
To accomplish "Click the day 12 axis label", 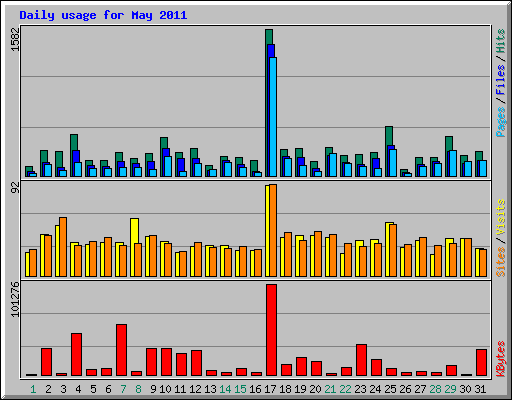I will (x=195, y=389).
